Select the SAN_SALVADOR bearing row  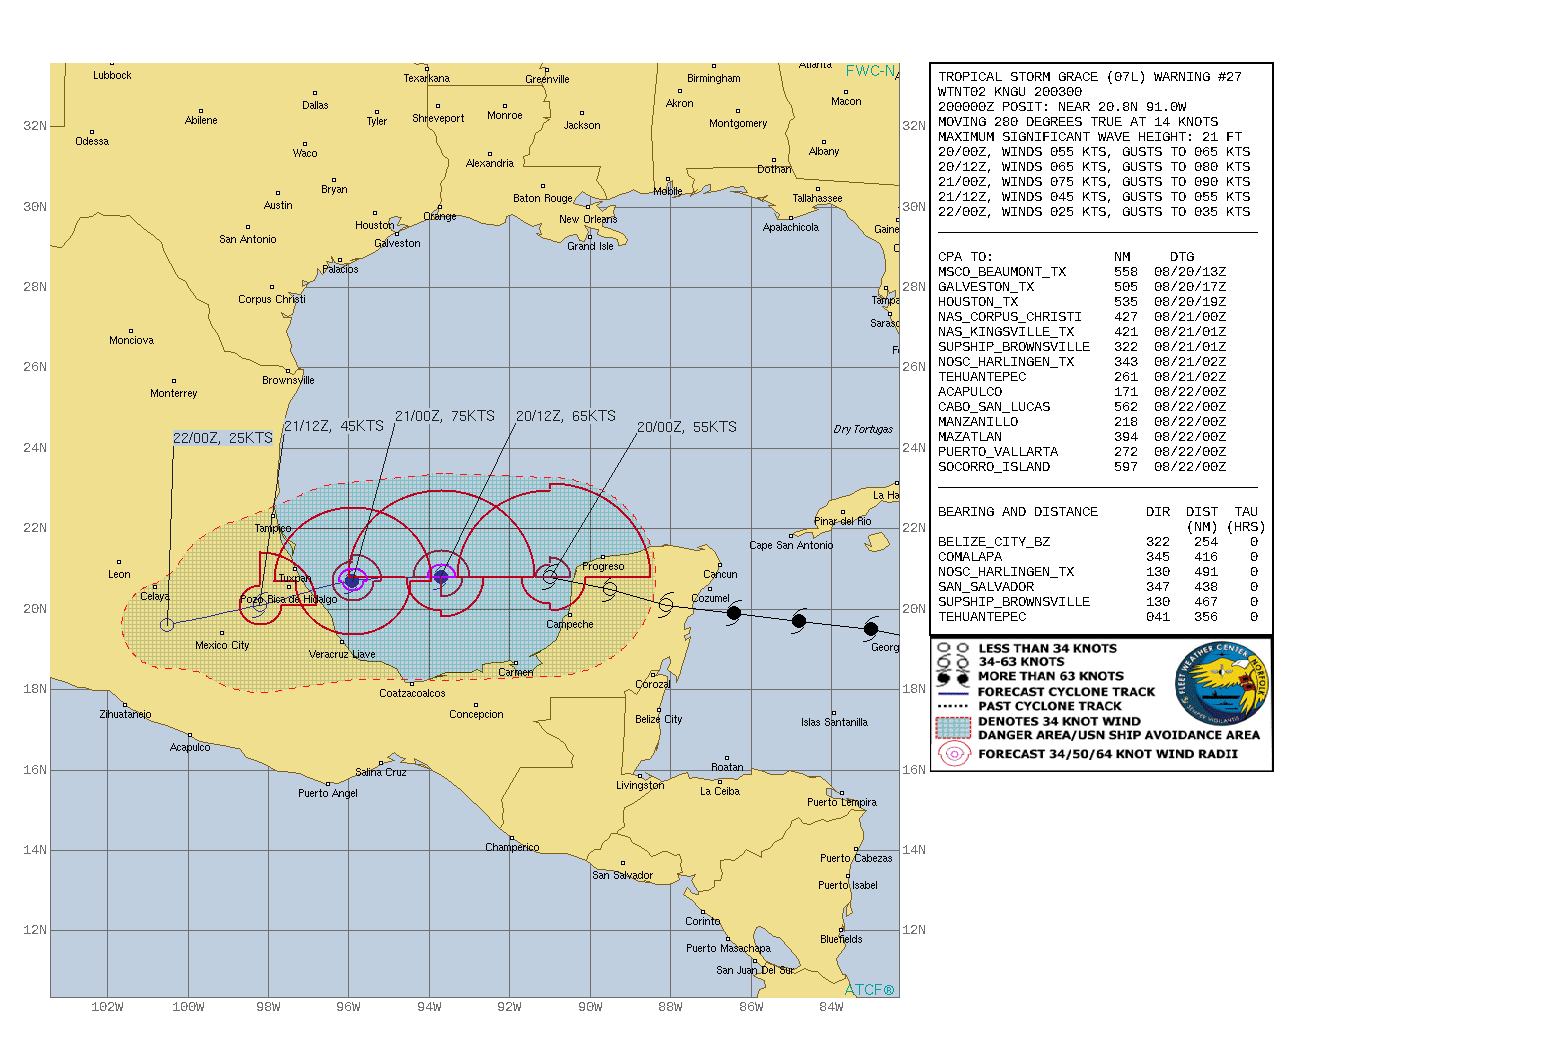coord(1098,587)
